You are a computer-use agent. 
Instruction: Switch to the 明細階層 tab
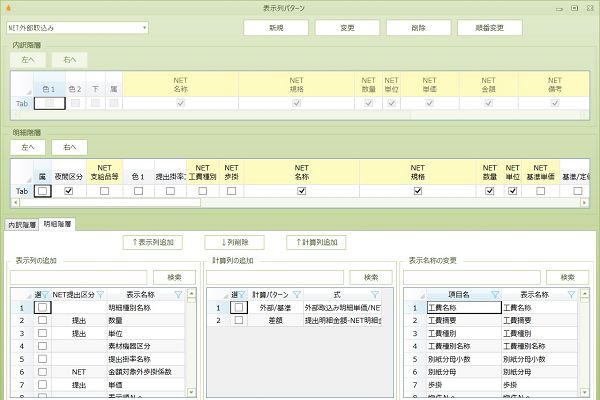57,224
